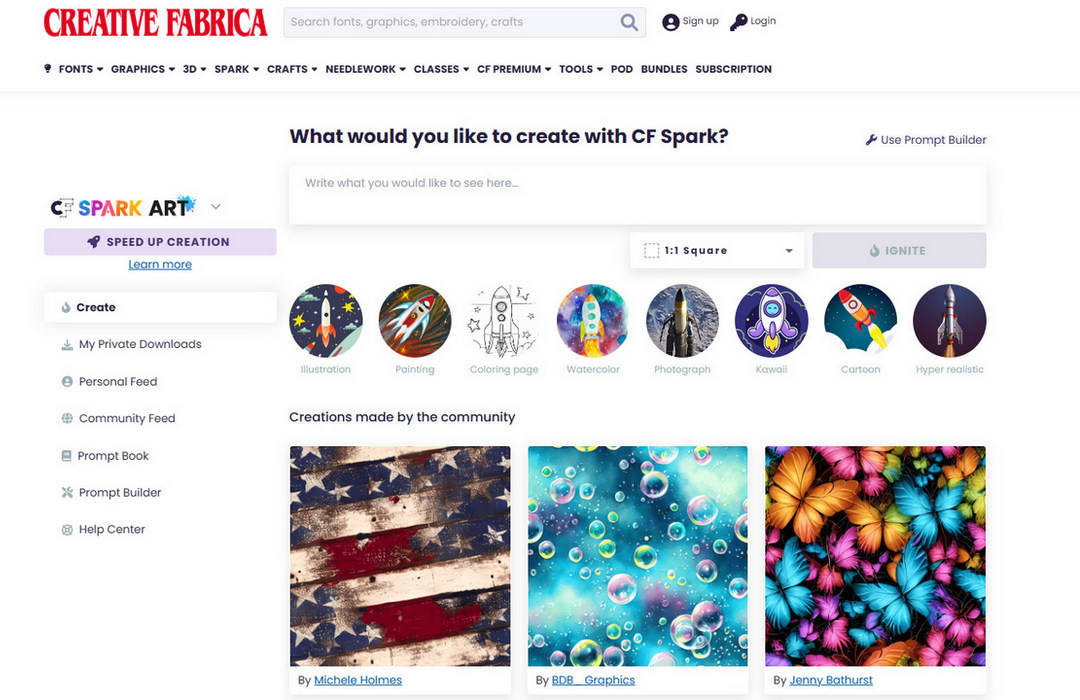The width and height of the screenshot is (1080, 700).
Task: Select the Illustration rocket style icon
Action: click(x=326, y=321)
